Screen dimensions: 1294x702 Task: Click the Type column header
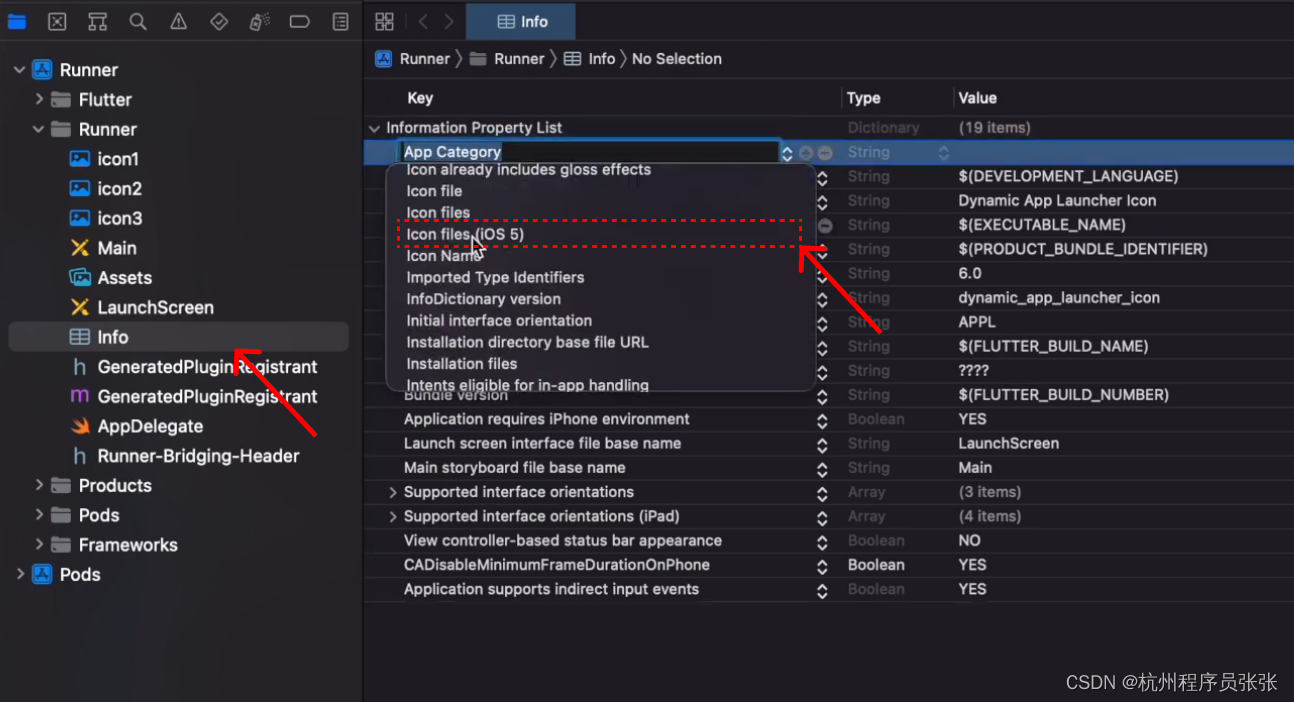[x=863, y=98]
